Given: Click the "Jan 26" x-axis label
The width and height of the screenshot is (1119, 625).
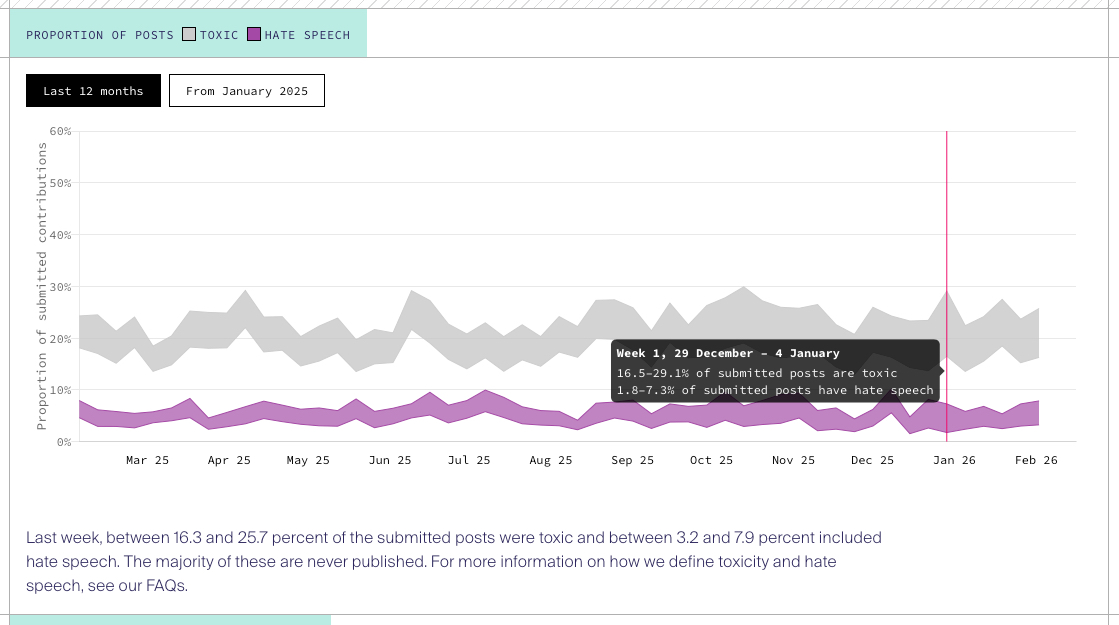Looking at the screenshot, I should click(954, 460).
